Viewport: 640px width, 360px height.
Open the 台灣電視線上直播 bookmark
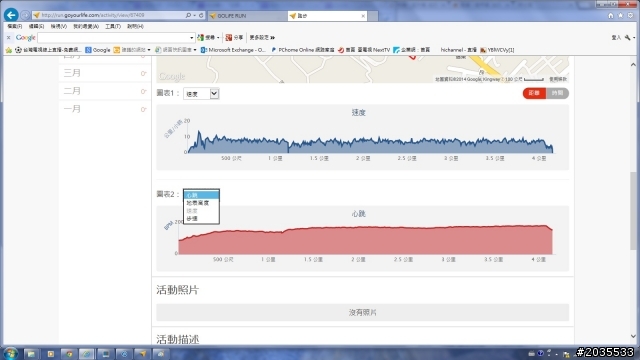pyautogui.click(x=48, y=50)
